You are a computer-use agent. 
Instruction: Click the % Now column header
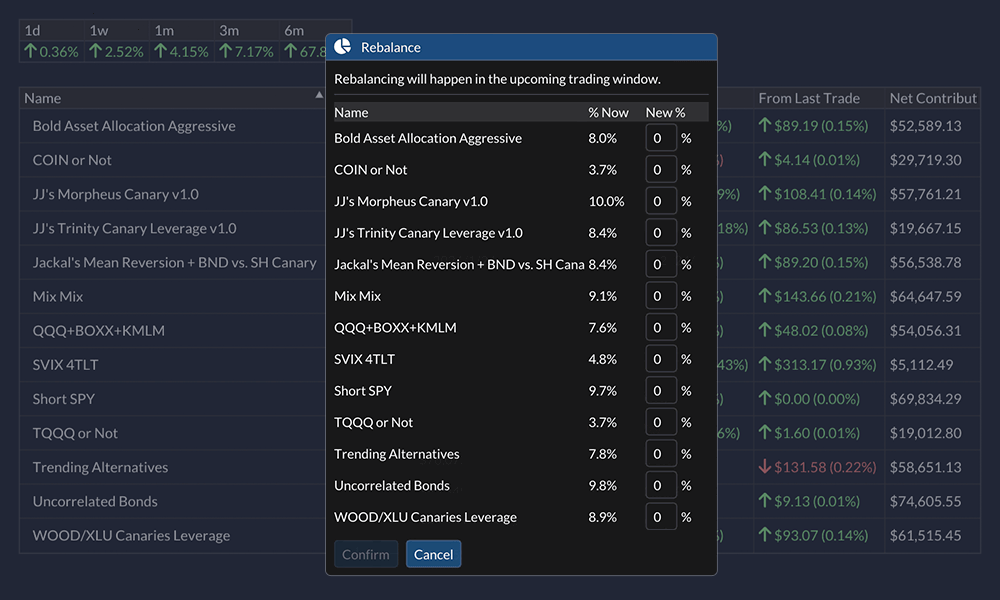(608, 112)
